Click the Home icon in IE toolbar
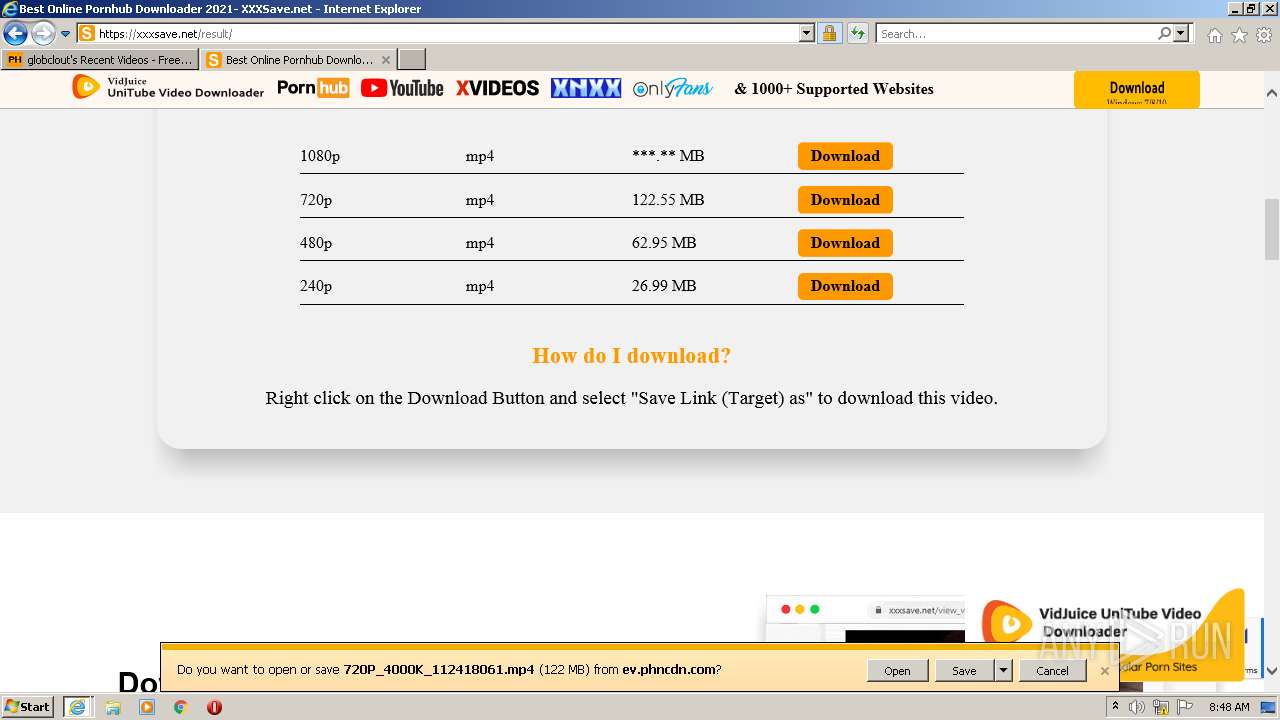 [1214, 35]
